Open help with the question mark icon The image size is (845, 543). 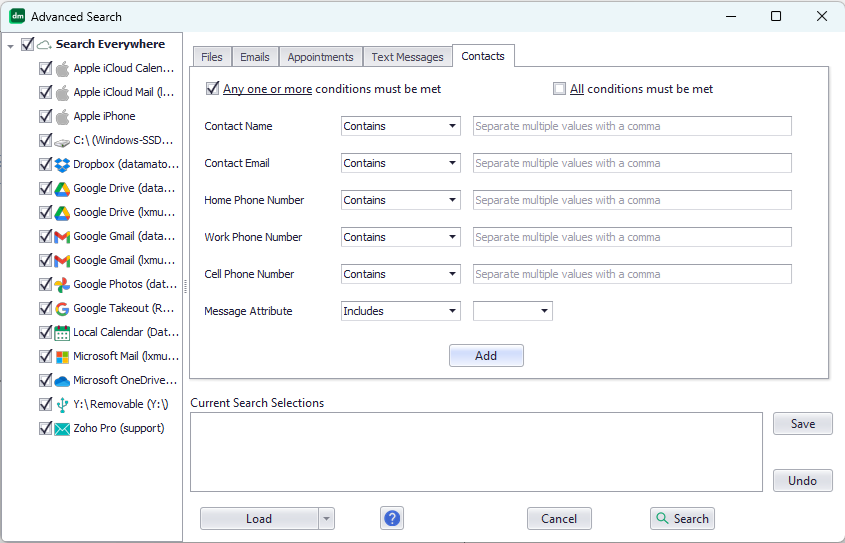(392, 519)
